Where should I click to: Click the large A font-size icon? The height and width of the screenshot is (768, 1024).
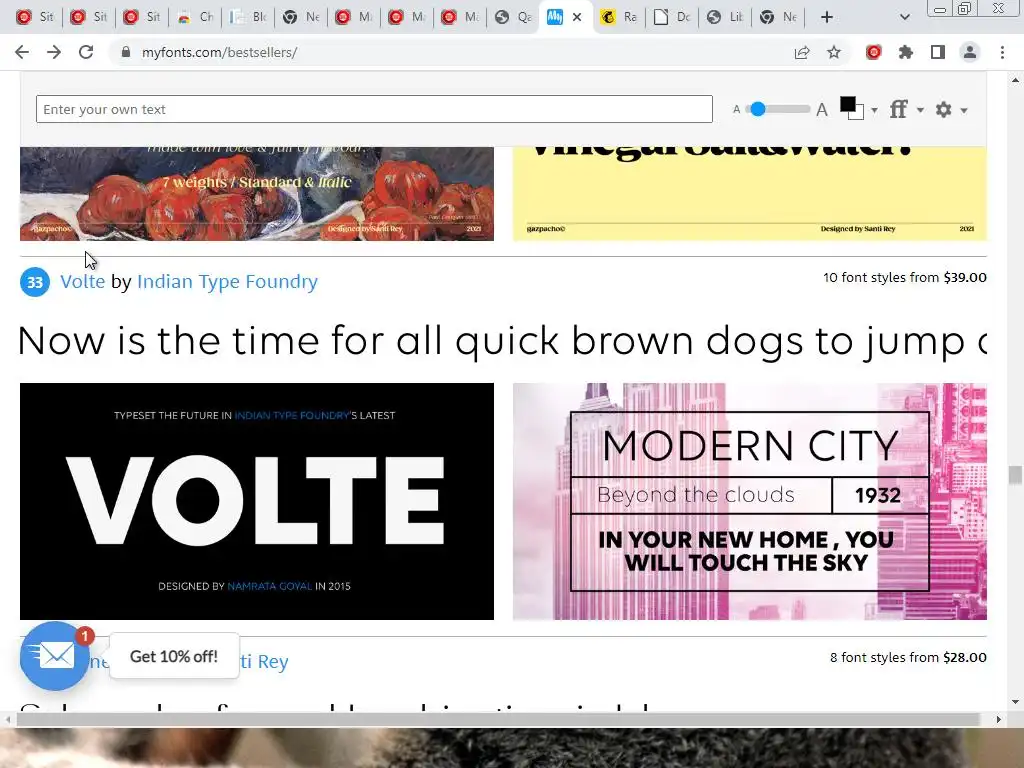point(822,110)
